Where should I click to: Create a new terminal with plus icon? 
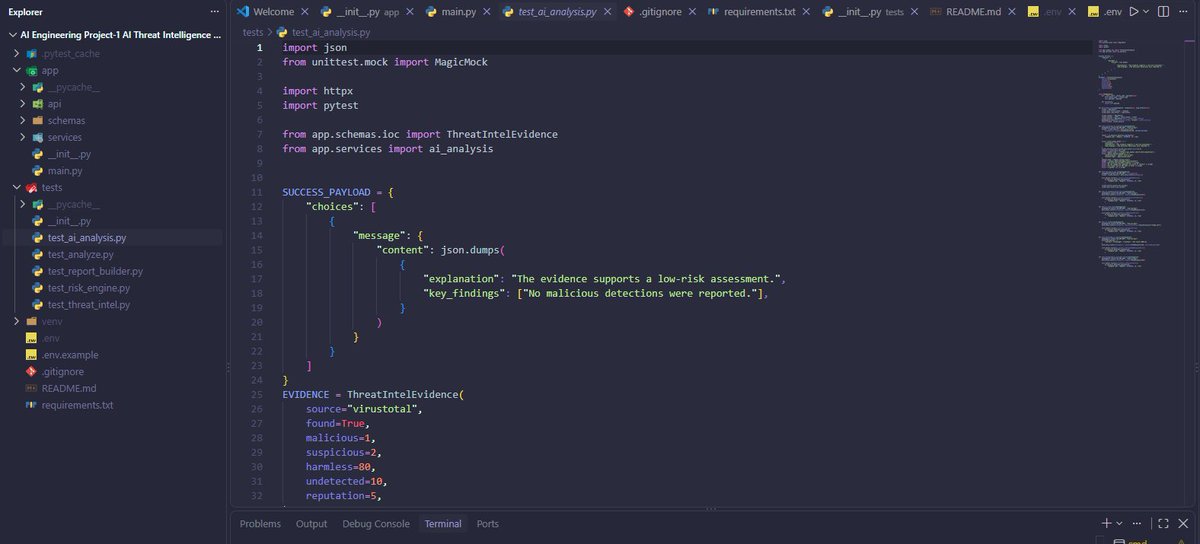[x=1107, y=523]
